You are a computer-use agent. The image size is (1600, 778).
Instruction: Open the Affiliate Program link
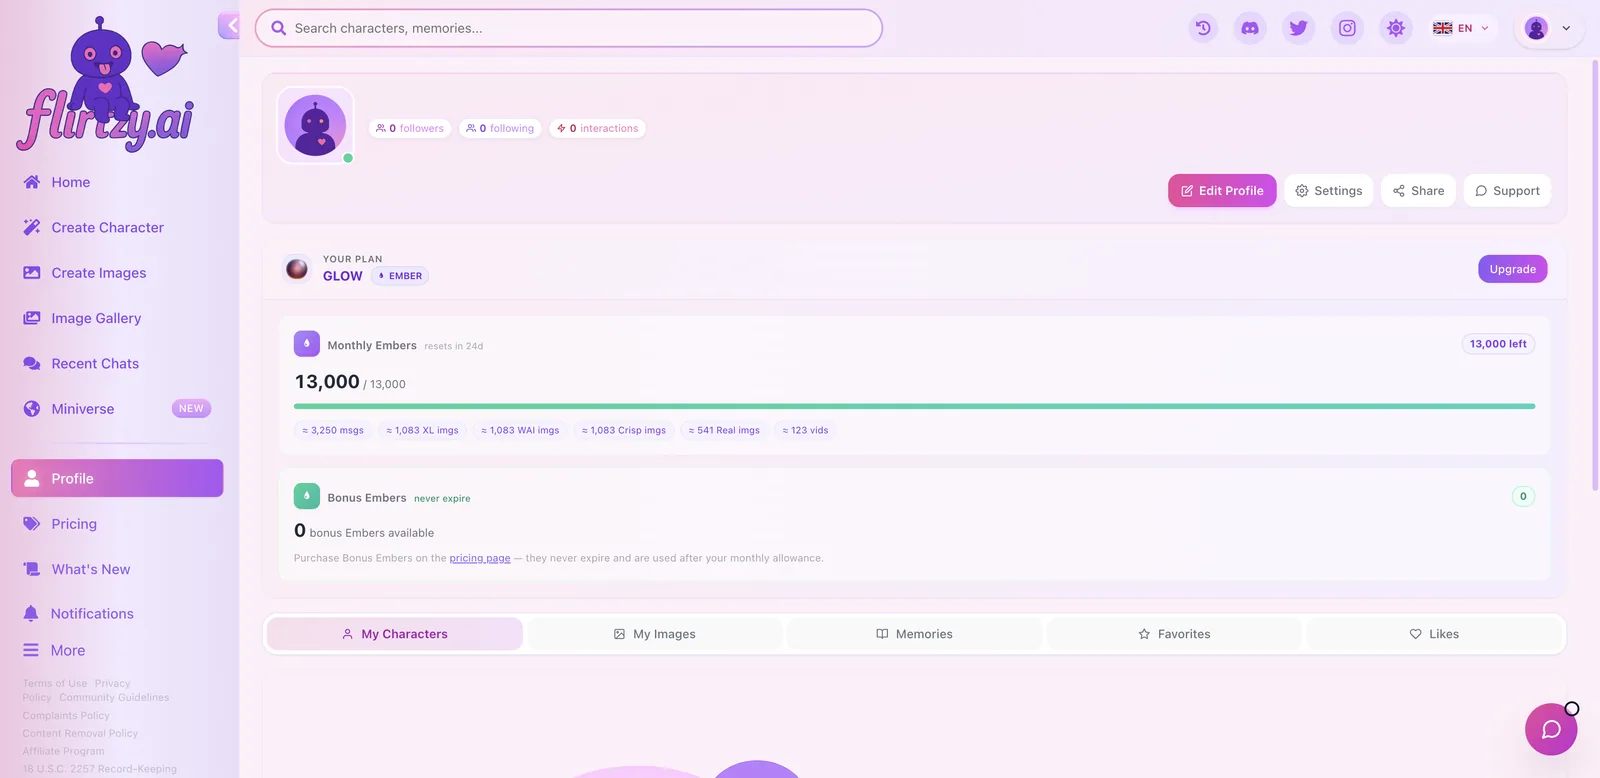pos(63,752)
